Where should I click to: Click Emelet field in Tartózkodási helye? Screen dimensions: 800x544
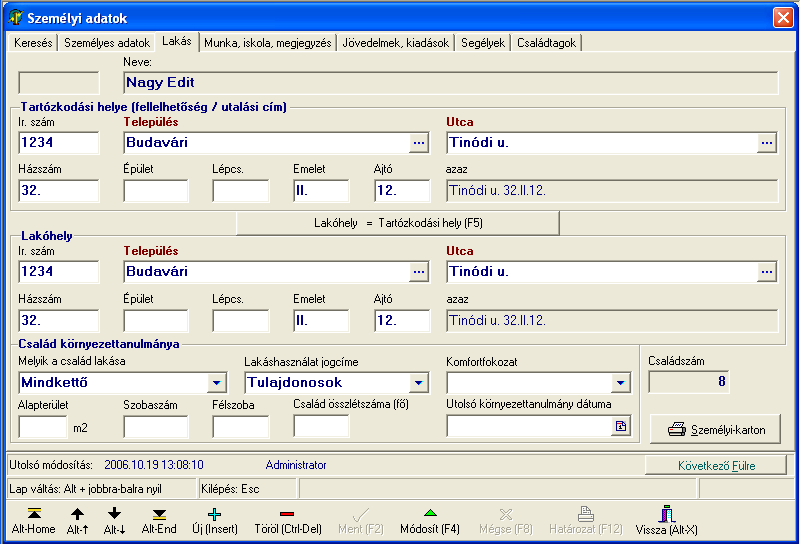click(x=321, y=191)
